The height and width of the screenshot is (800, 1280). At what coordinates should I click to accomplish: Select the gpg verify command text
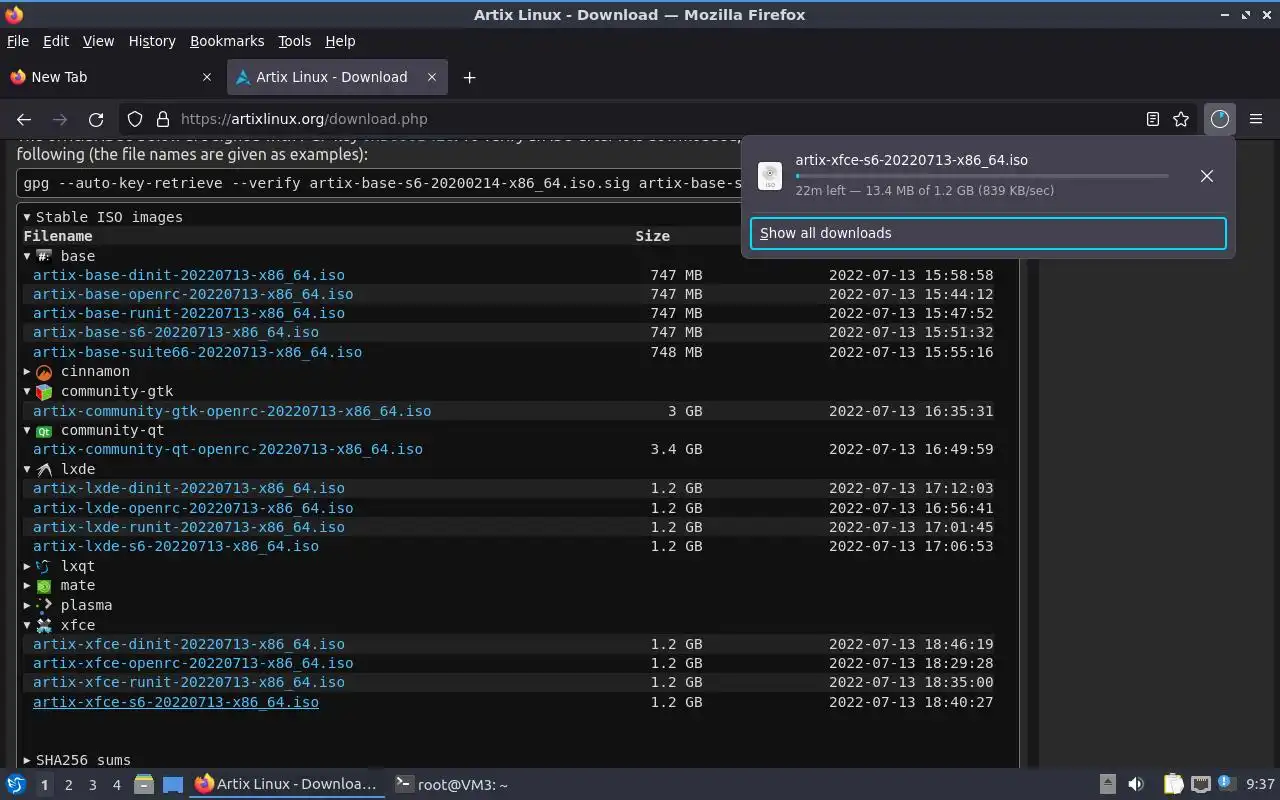380,184
